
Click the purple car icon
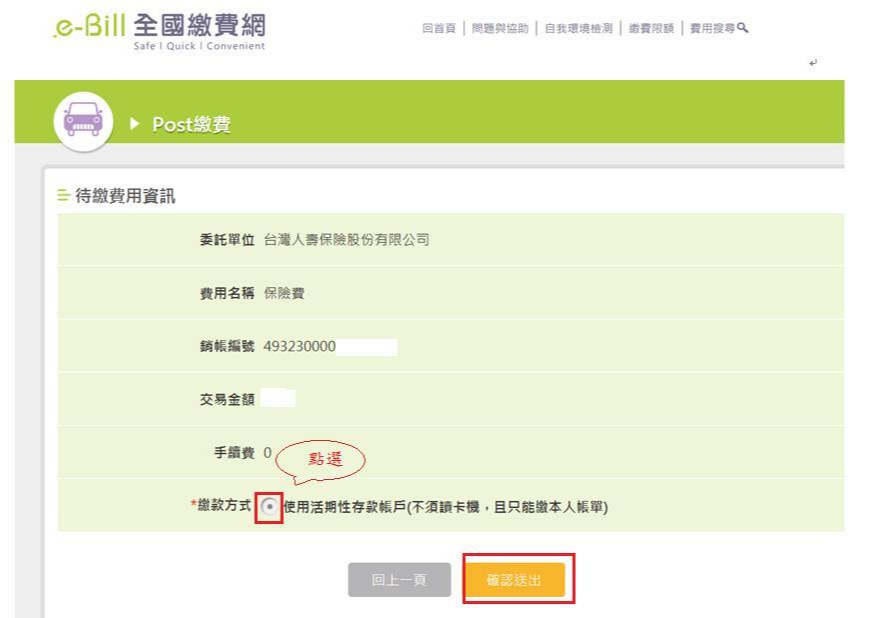(83, 120)
